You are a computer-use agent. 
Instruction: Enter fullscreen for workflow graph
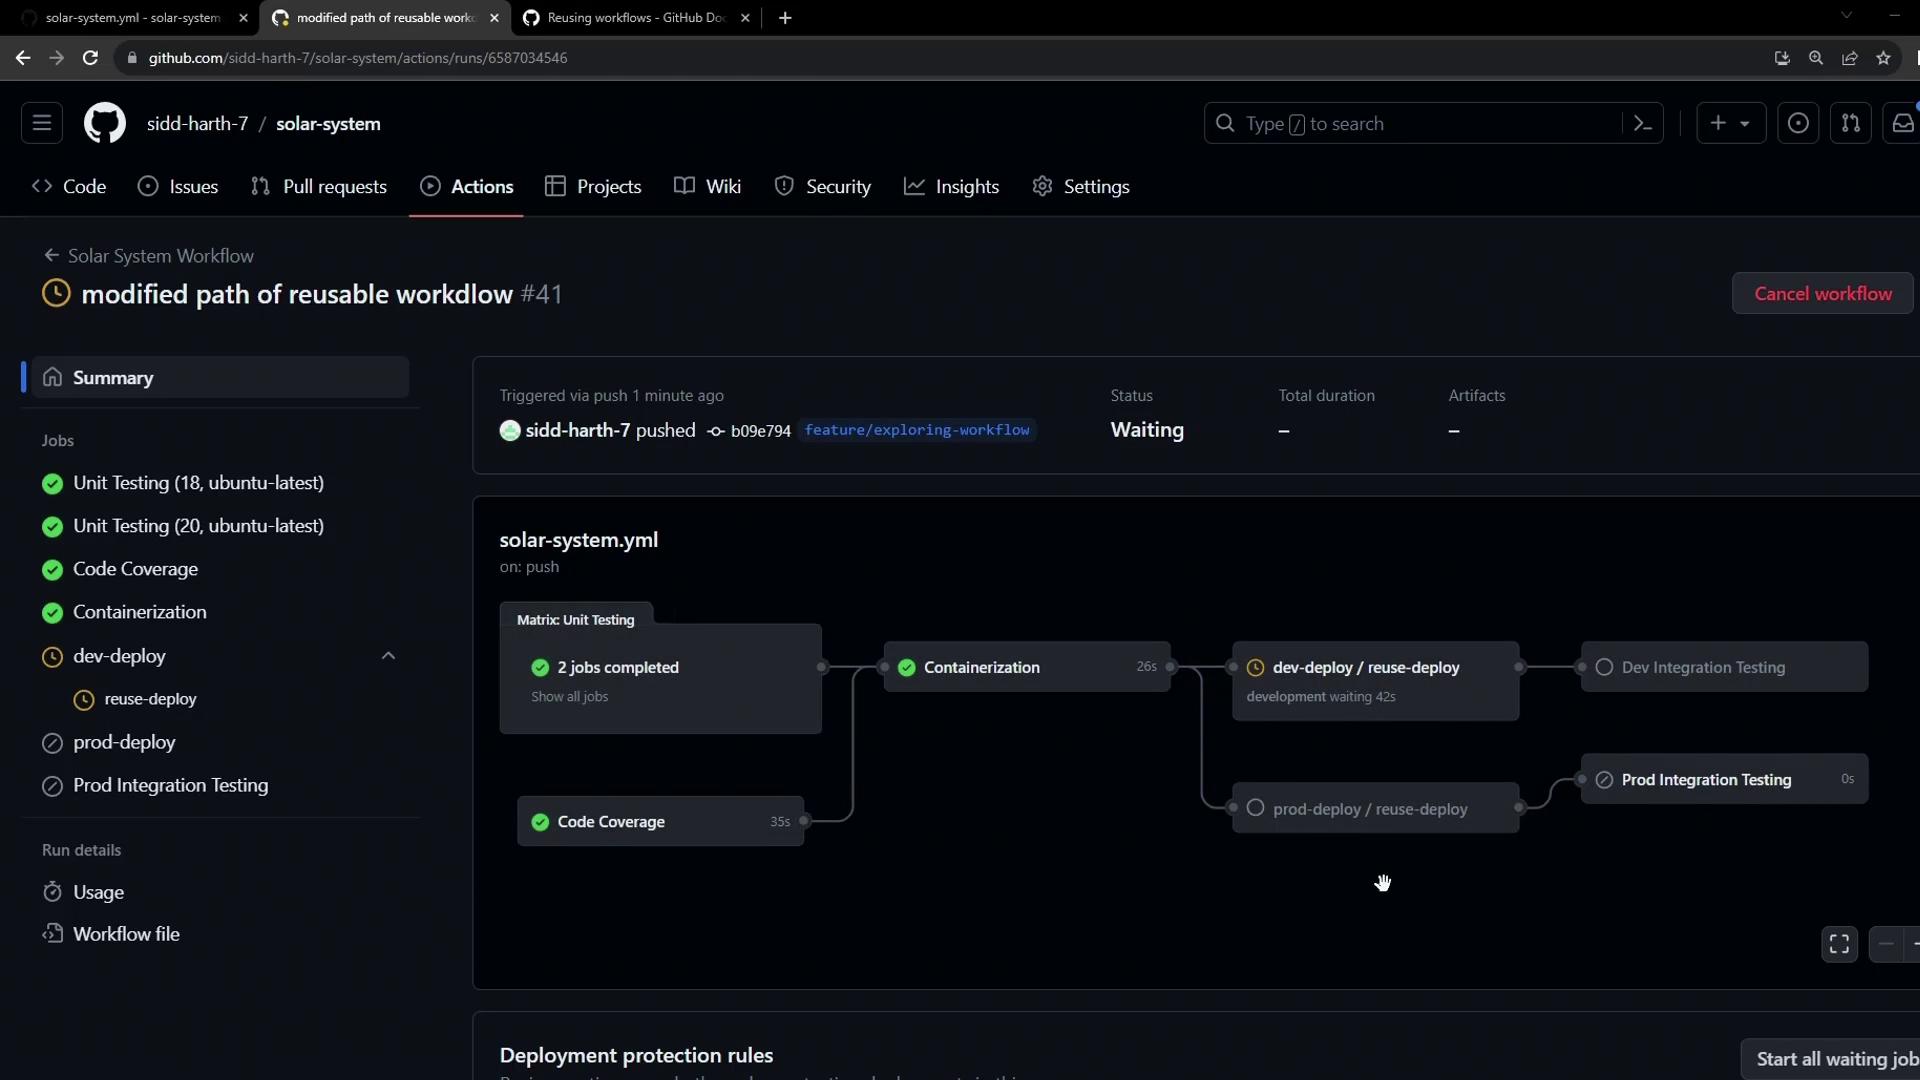(x=1838, y=944)
